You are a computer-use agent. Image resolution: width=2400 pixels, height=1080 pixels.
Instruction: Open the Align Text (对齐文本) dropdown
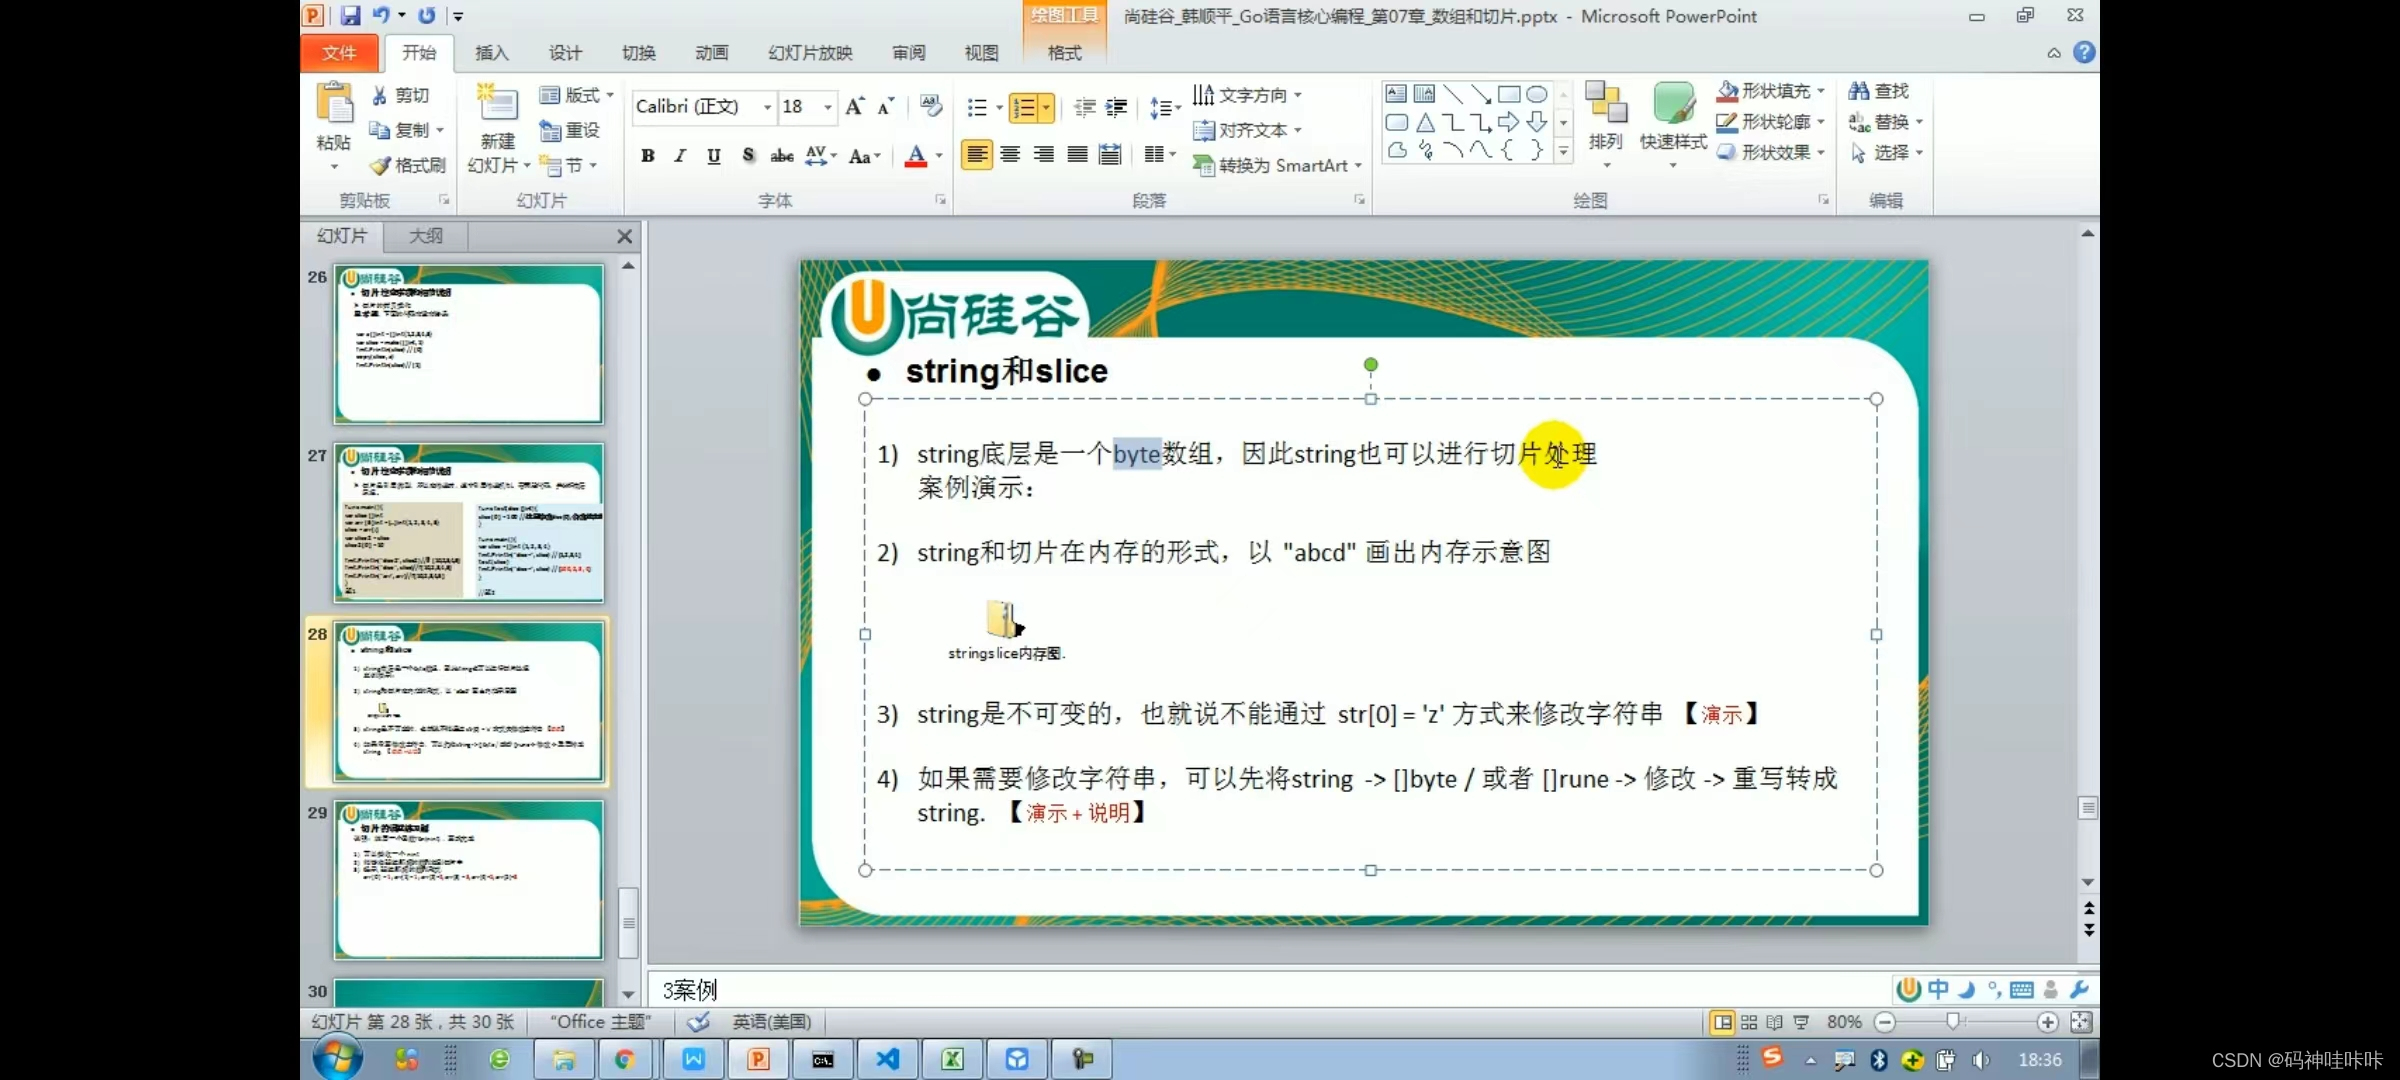point(1248,130)
